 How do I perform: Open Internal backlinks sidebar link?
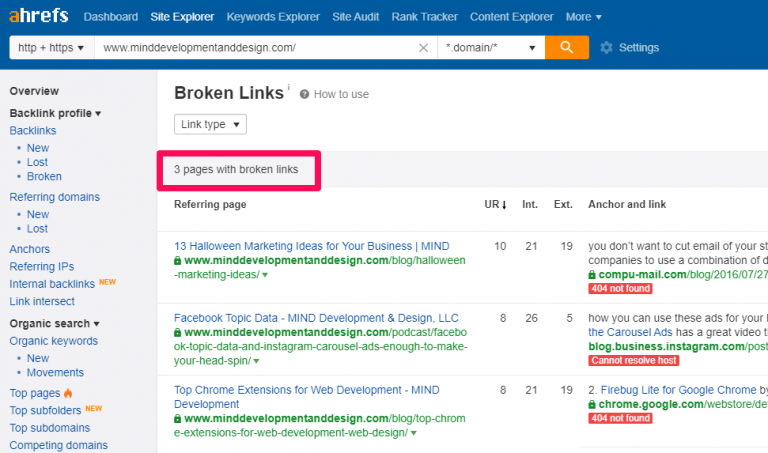click(52, 284)
